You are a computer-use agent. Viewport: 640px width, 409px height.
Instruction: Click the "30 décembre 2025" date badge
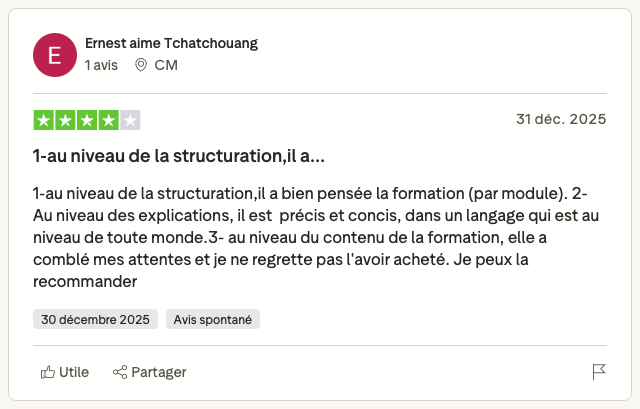pos(96,319)
